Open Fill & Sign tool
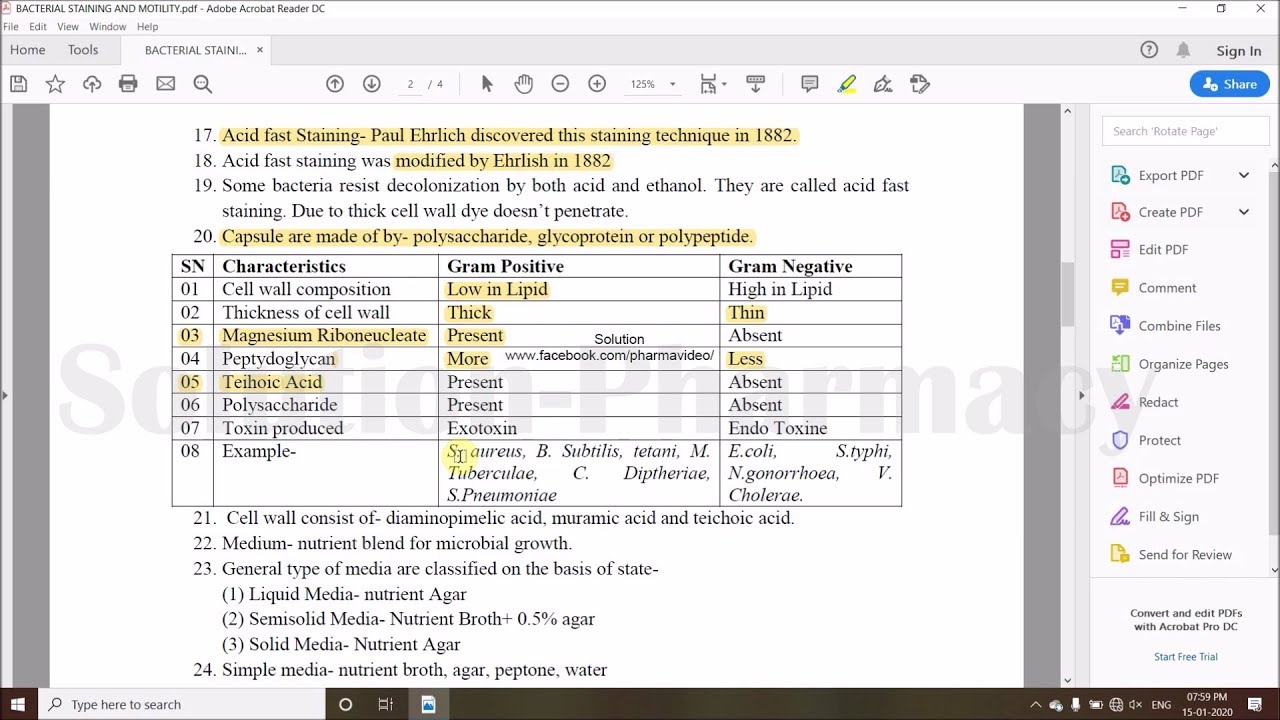Screen dimensions: 1280x720 [x=1155, y=516]
